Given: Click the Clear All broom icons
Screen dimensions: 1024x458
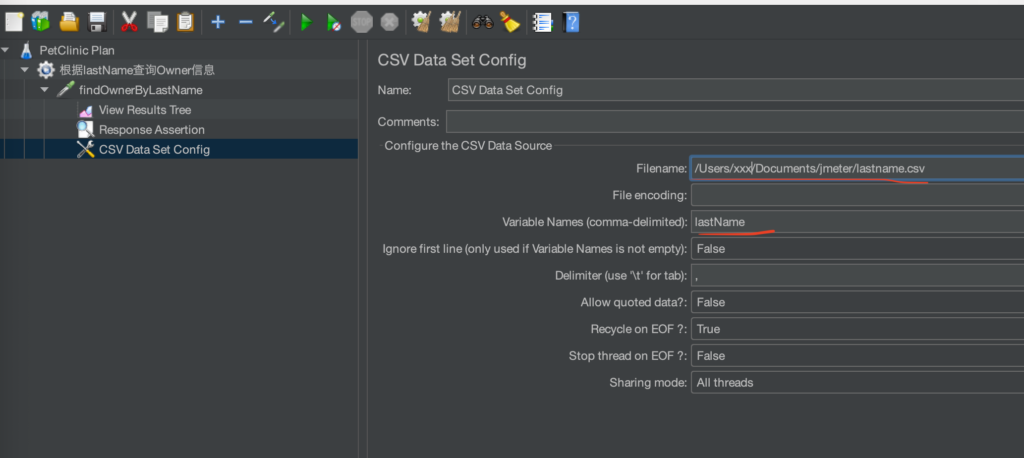Looking at the screenshot, I should 450,23.
